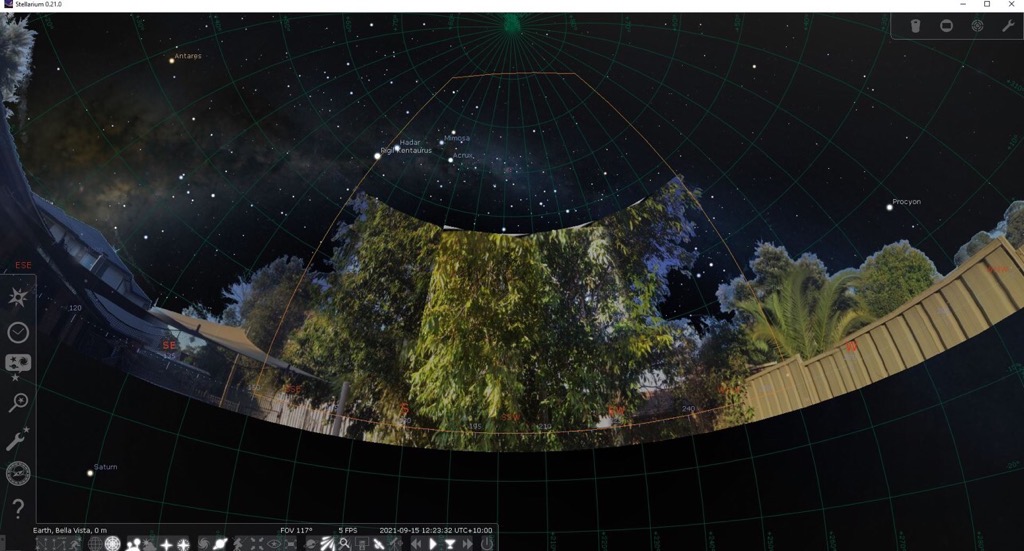Toggle the Oculars sensor frame icon

pyautogui.click(x=946, y=25)
